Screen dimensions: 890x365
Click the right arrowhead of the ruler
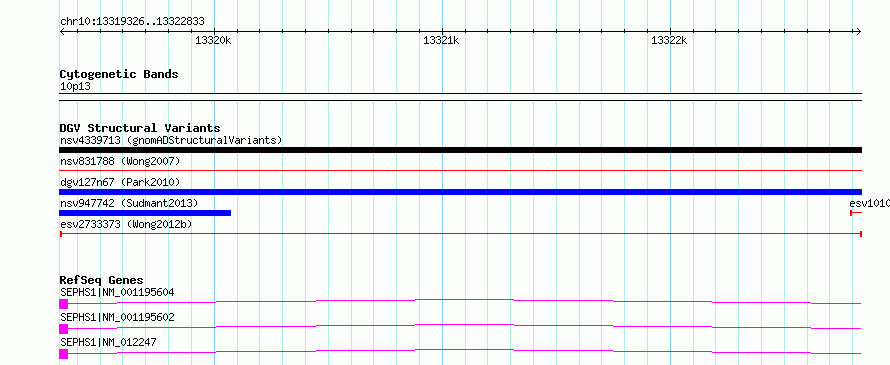click(859, 31)
